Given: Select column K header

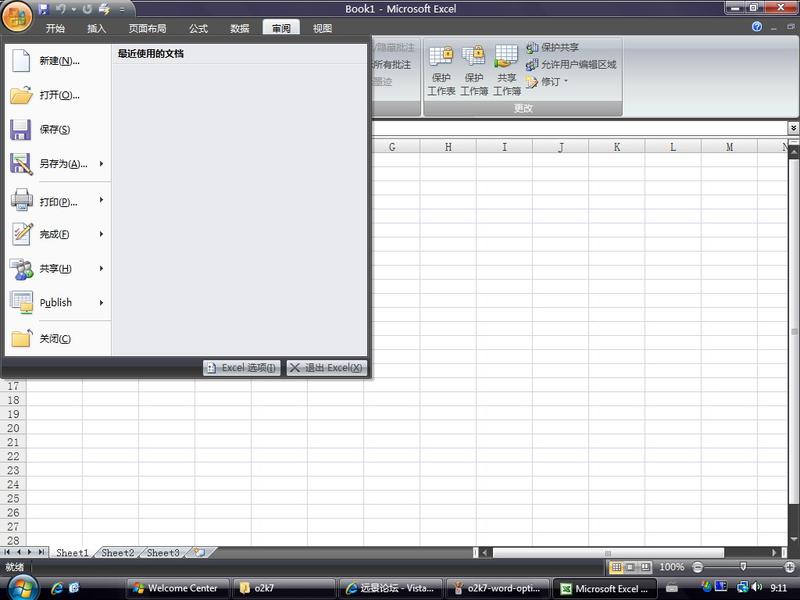Looking at the screenshot, I should (617, 147).
